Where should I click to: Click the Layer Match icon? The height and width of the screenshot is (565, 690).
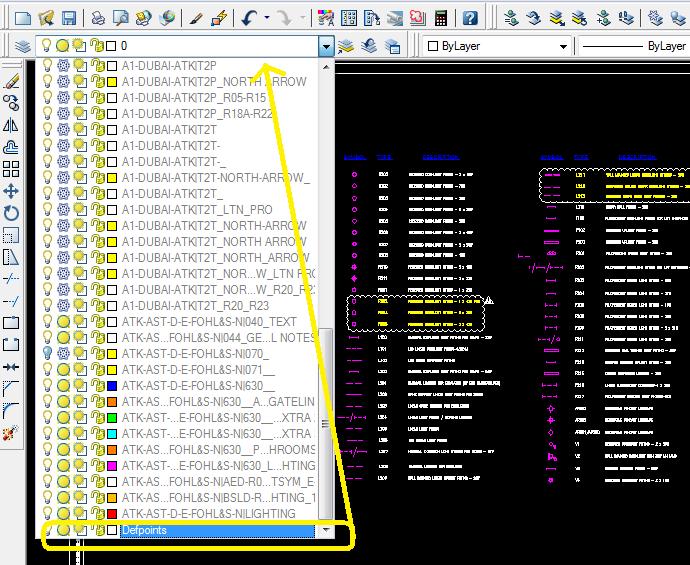511,18
